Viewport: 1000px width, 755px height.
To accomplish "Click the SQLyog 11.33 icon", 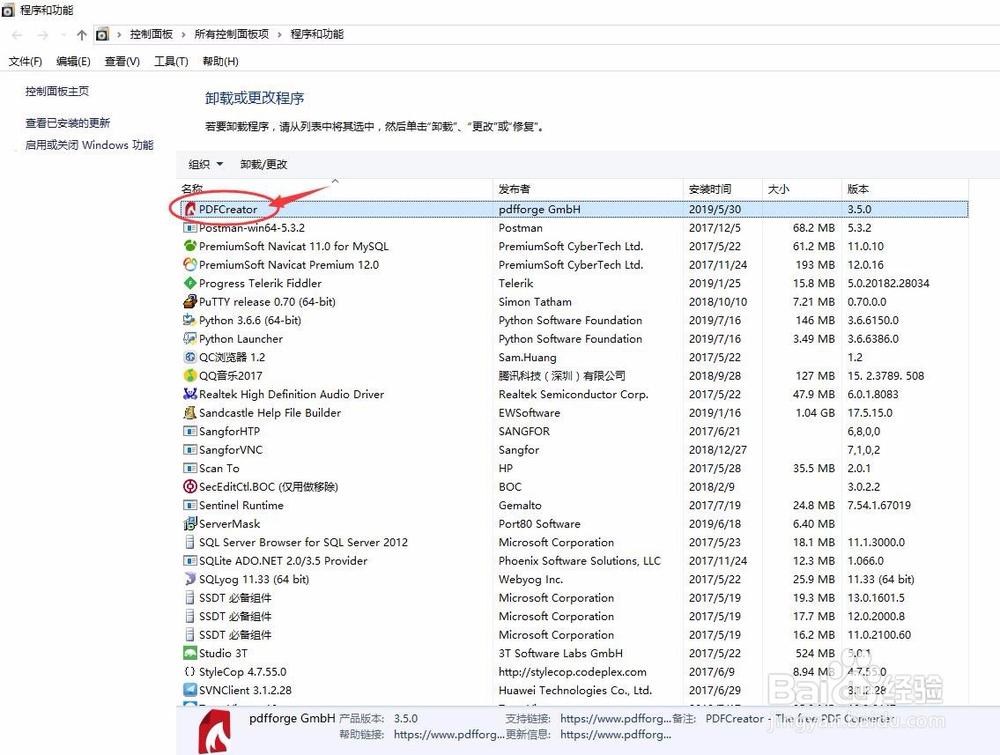I will tap(190, 579).
